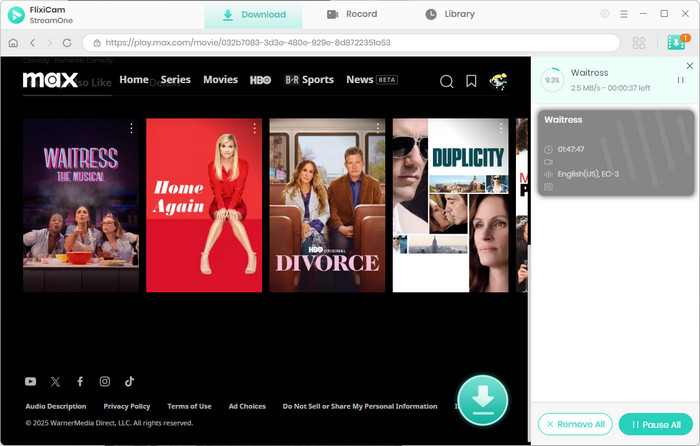Click Pause All button
700x446 pixels.
656,424
